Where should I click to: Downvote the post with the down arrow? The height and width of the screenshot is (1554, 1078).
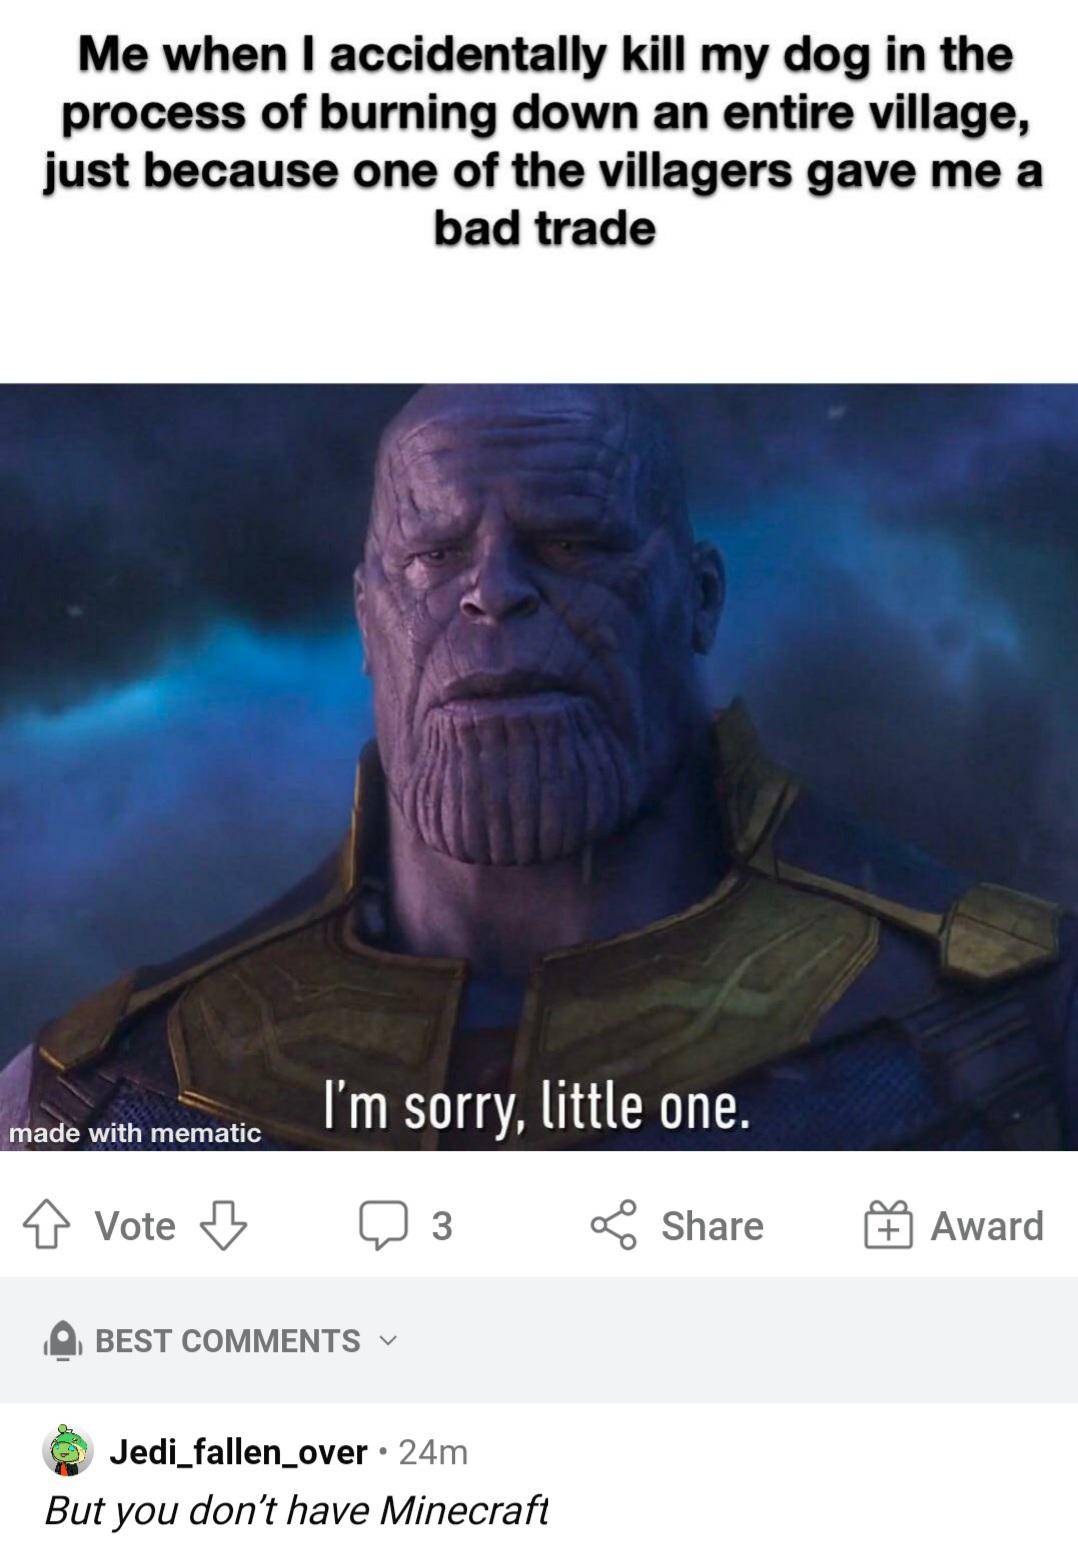pyautogui.click(x=223, y=1225)
